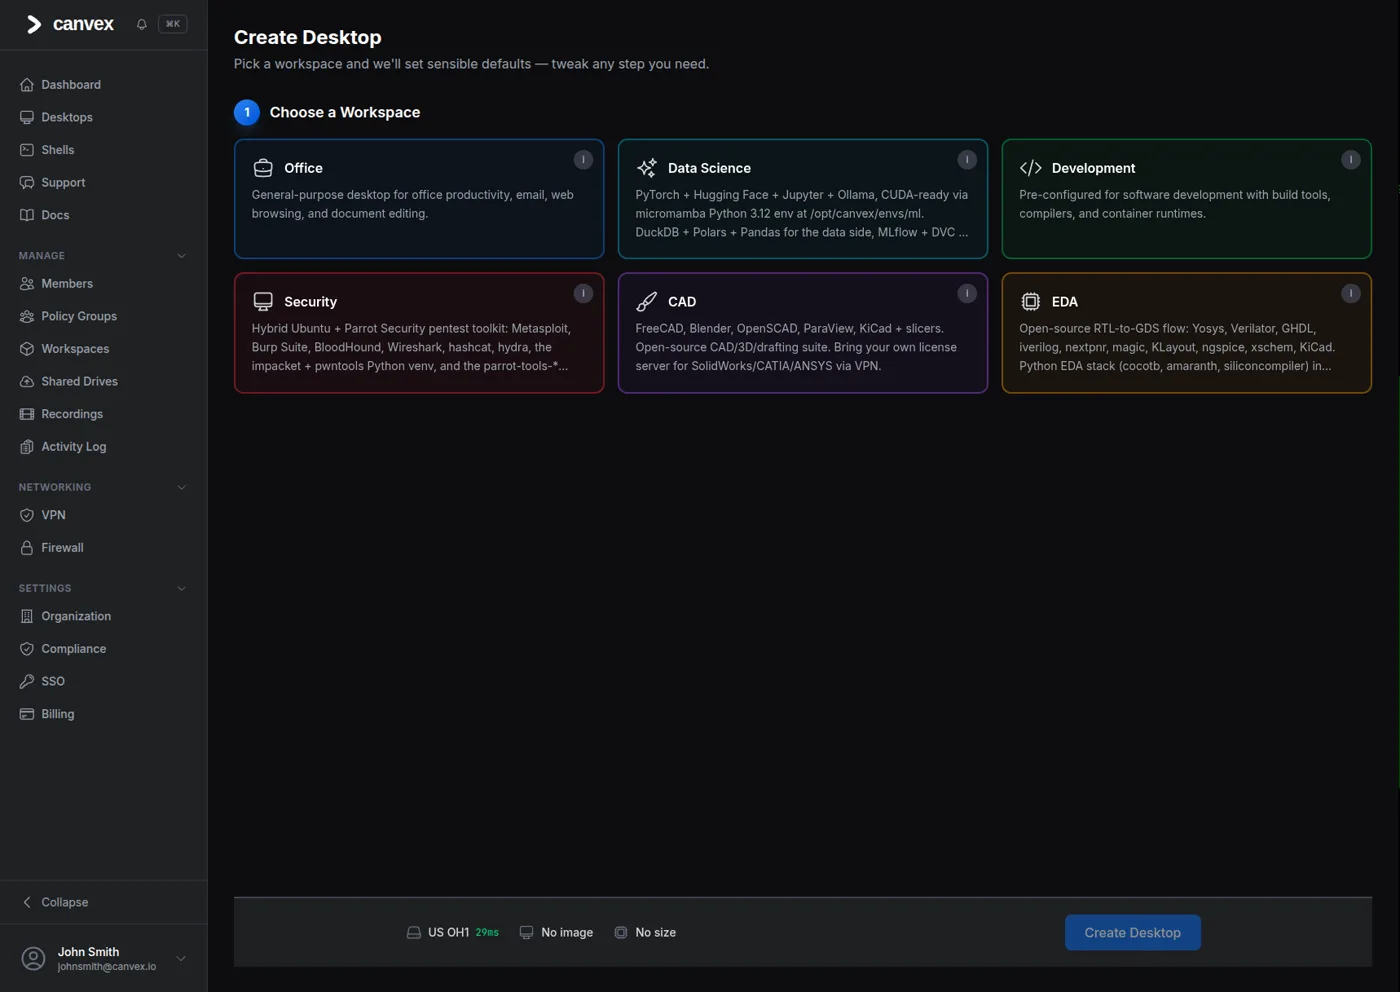This screenshot has width=1400, height=992.
Task: Click the Dashboard home icon
Action: click(27, 85)
